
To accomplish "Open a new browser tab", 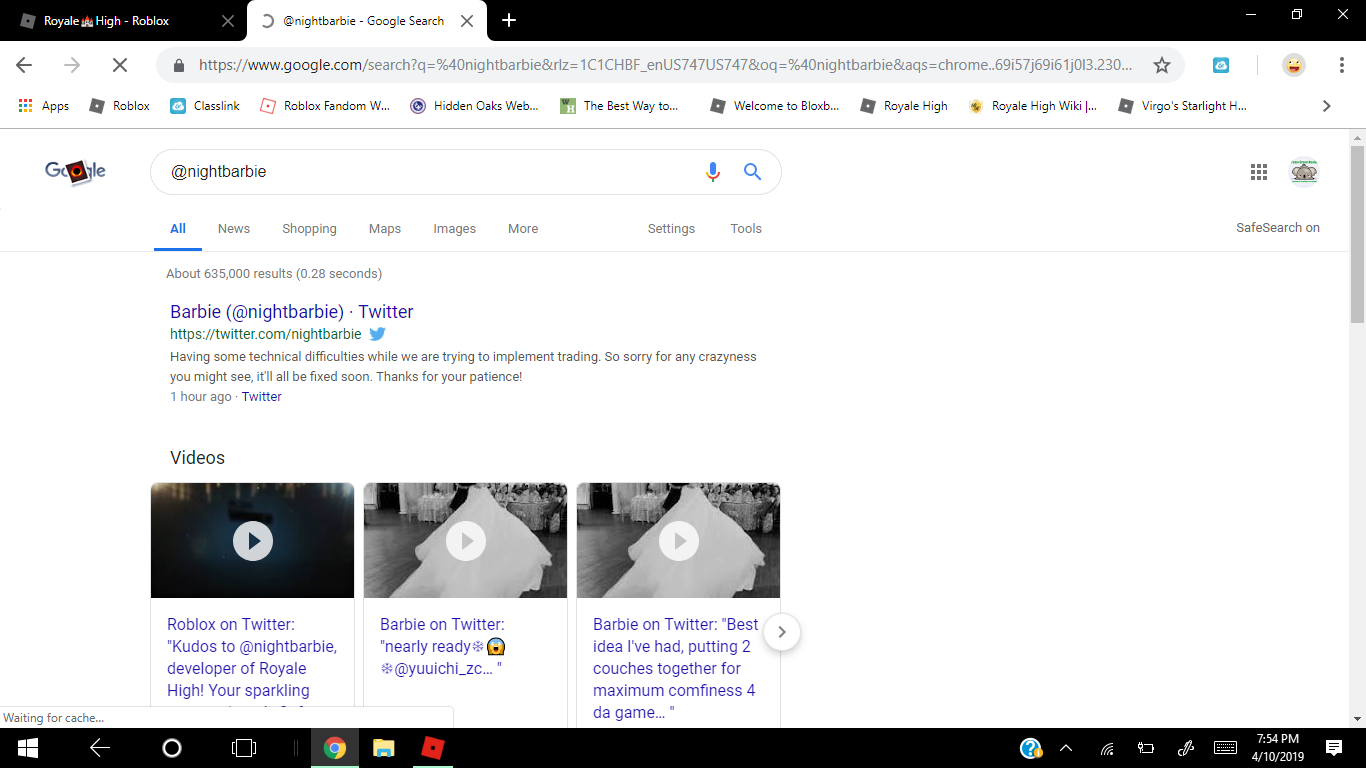I will 509,20.
